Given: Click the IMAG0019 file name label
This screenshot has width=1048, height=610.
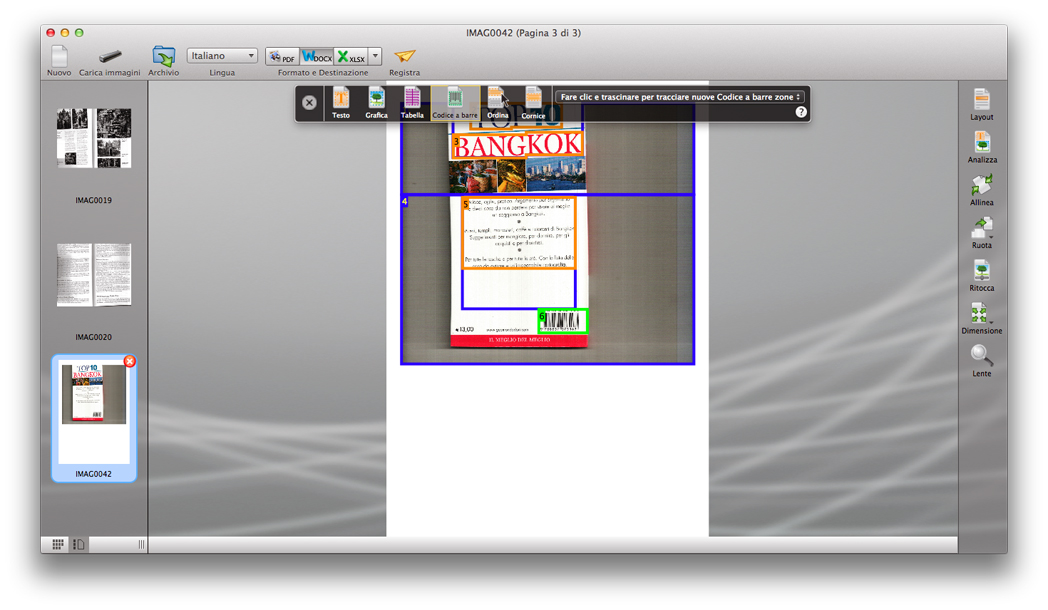Looking at the screenshot, I should coord(94,200).
